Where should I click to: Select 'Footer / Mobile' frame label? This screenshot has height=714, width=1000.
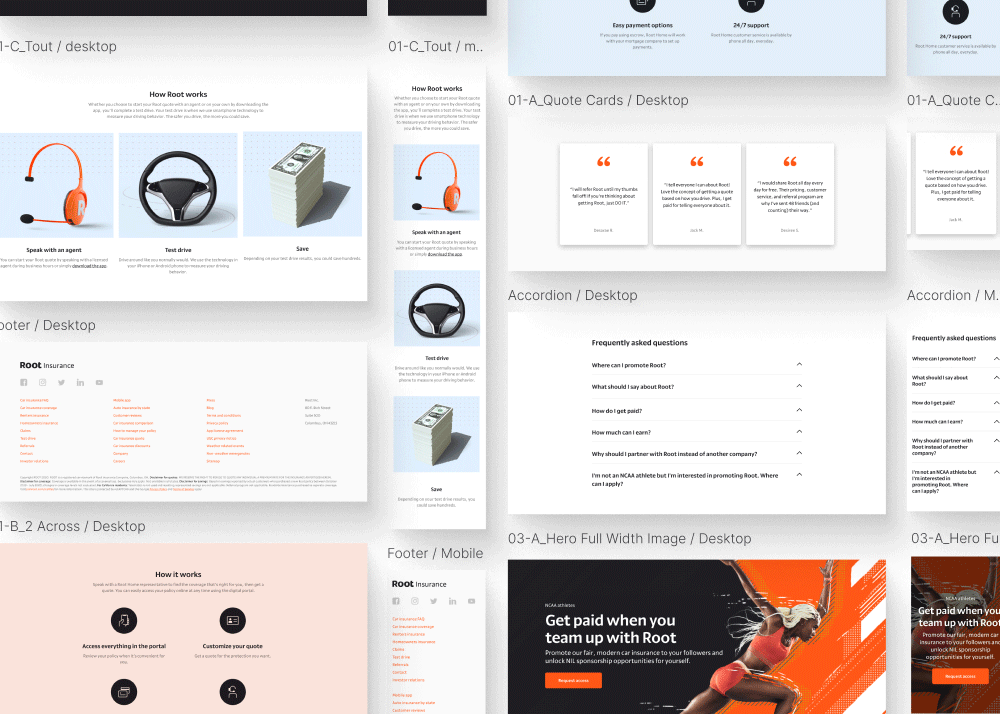435,553
